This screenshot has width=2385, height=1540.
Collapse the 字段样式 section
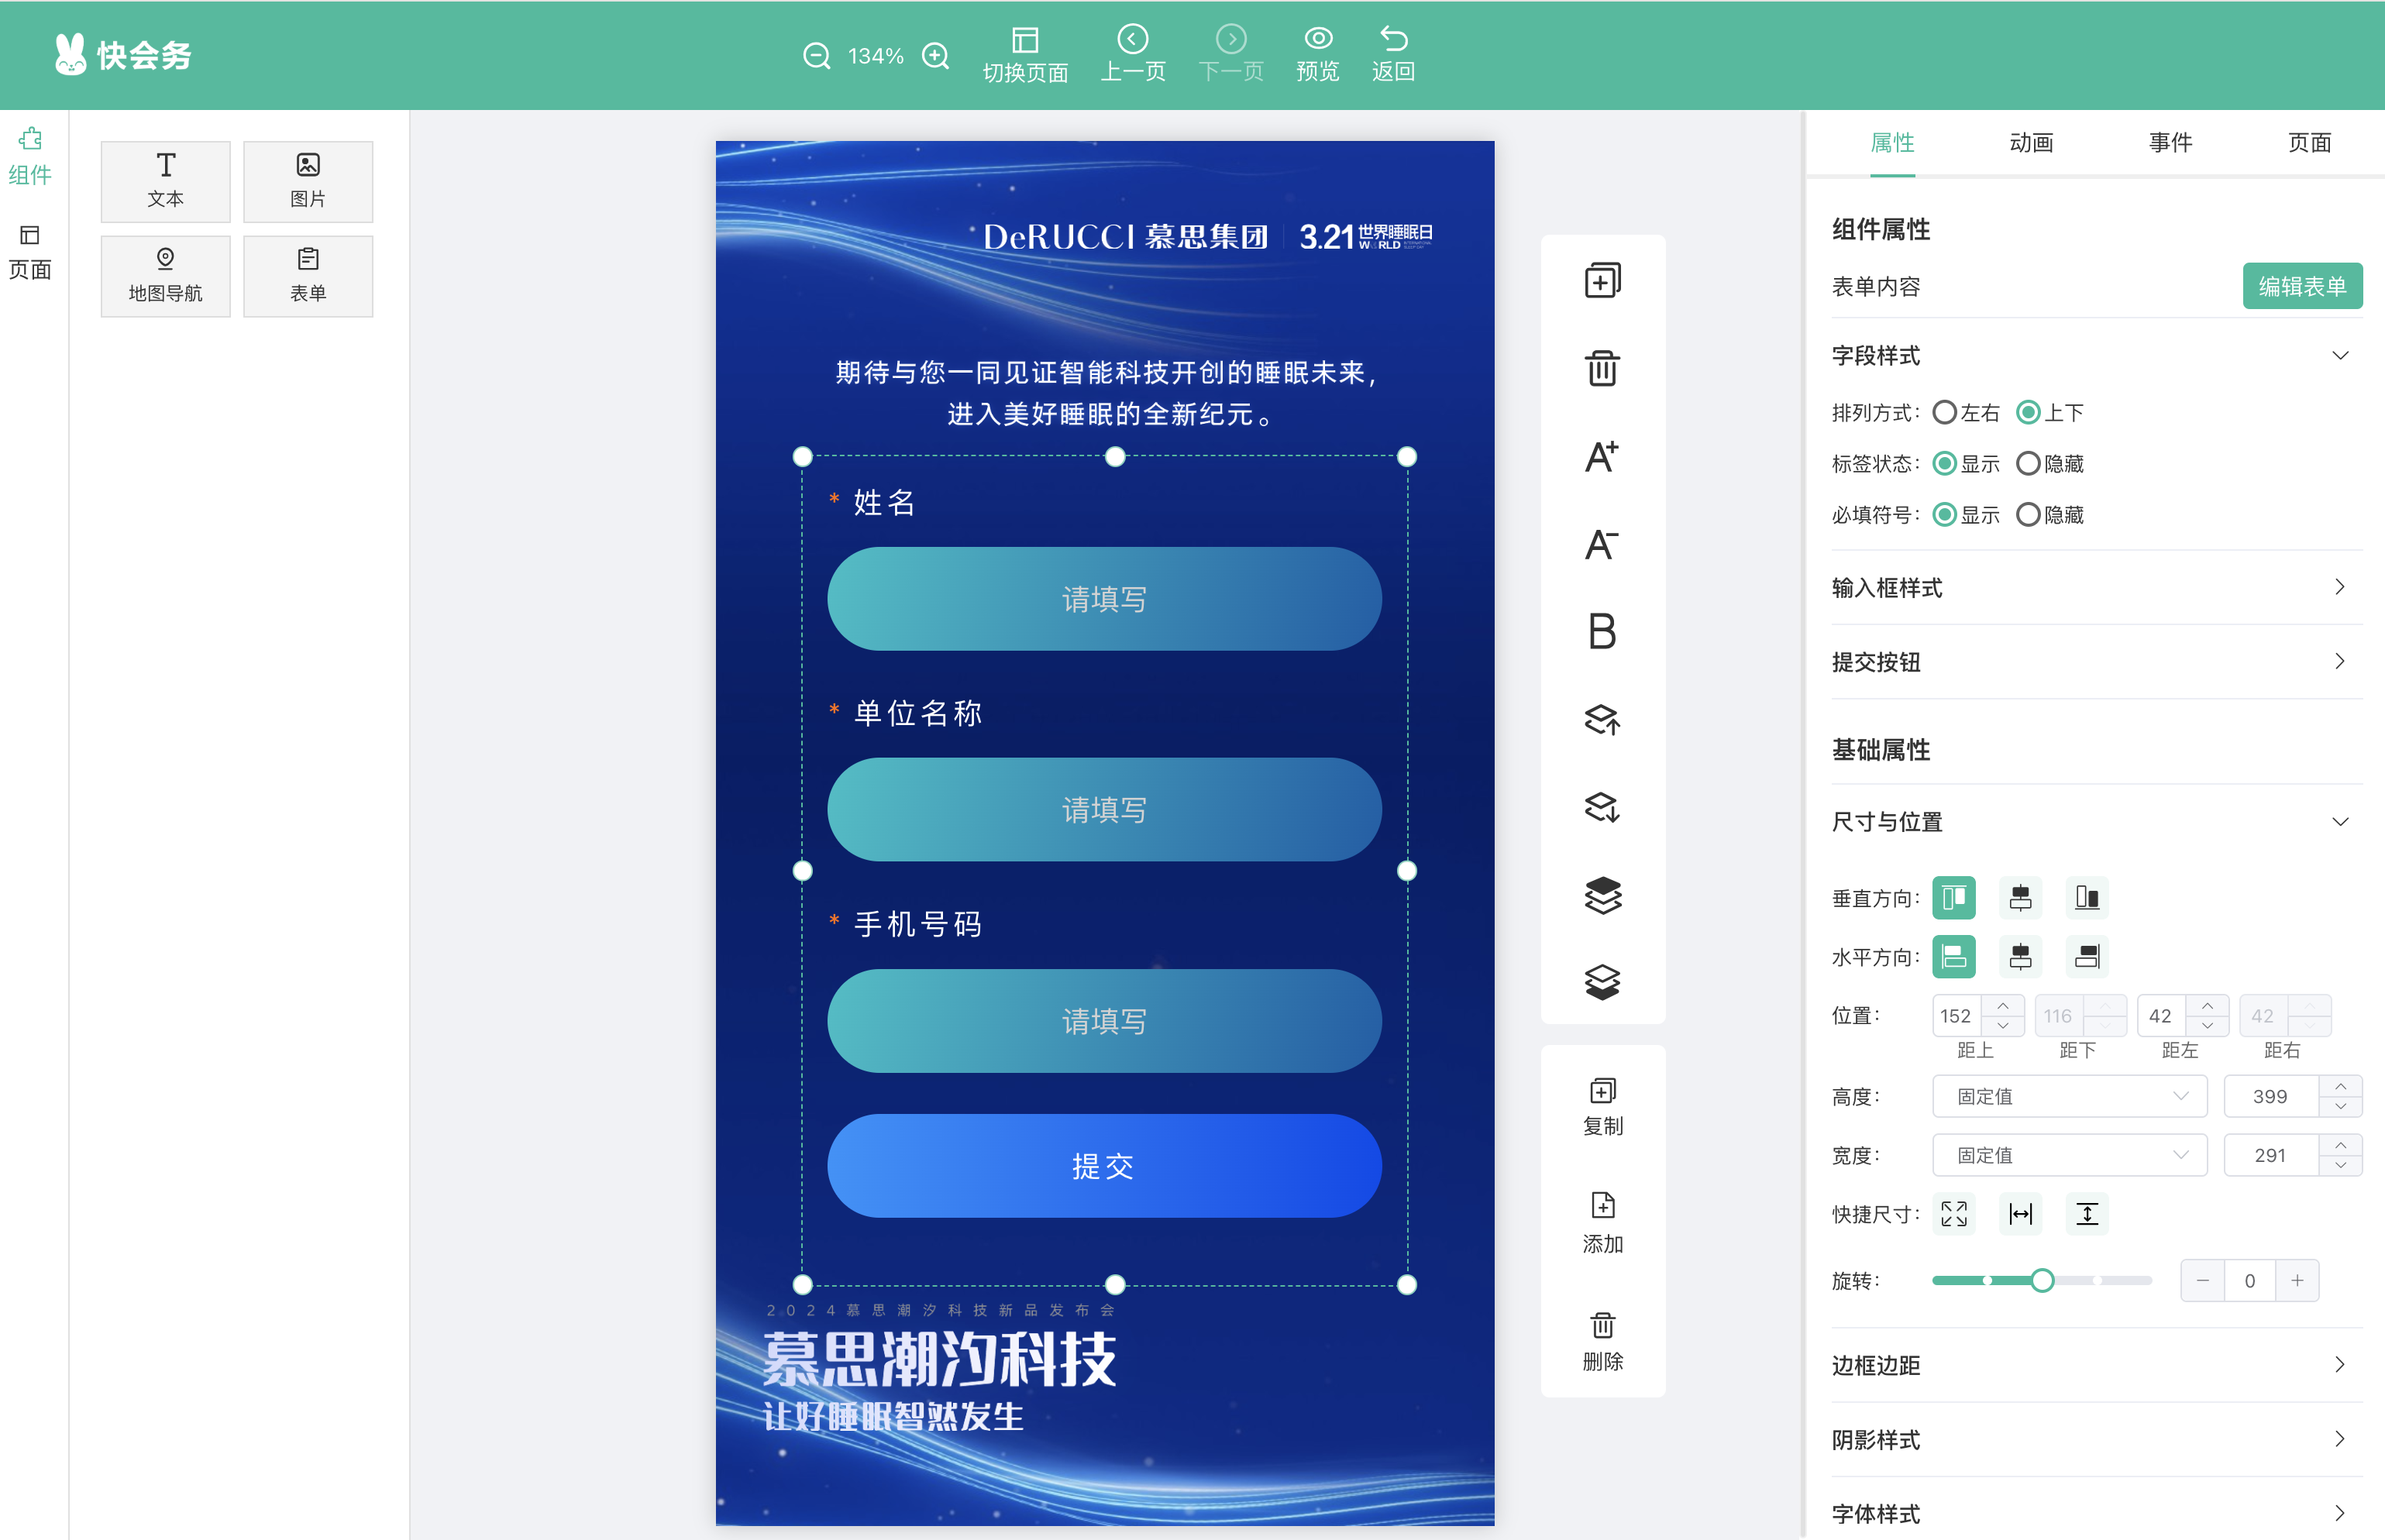pyautogui.click(x=2339, y=355)
